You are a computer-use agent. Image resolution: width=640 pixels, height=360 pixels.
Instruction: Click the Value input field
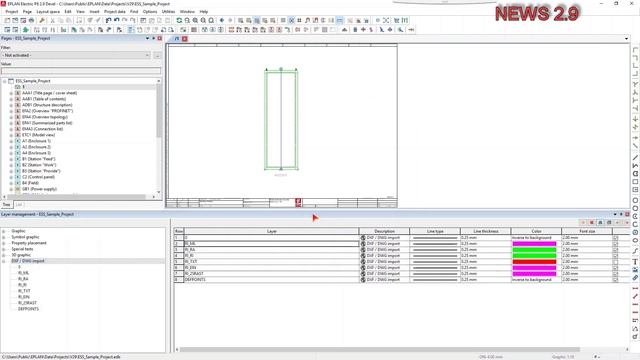click(x=81, y=71)
